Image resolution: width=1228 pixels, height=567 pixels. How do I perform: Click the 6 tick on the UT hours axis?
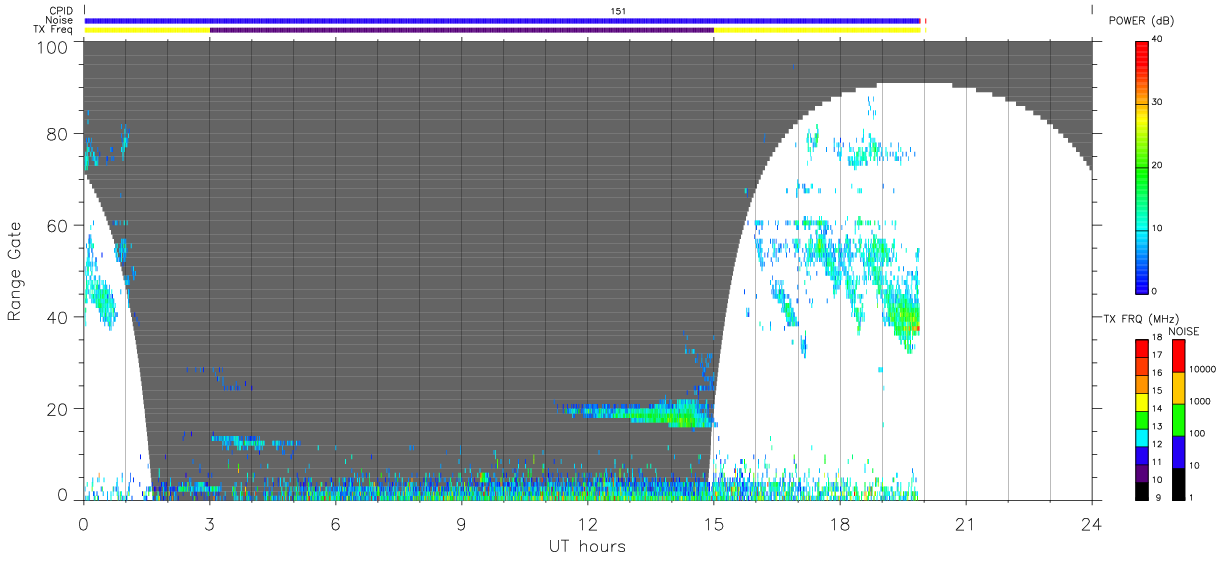coord(336,523)
